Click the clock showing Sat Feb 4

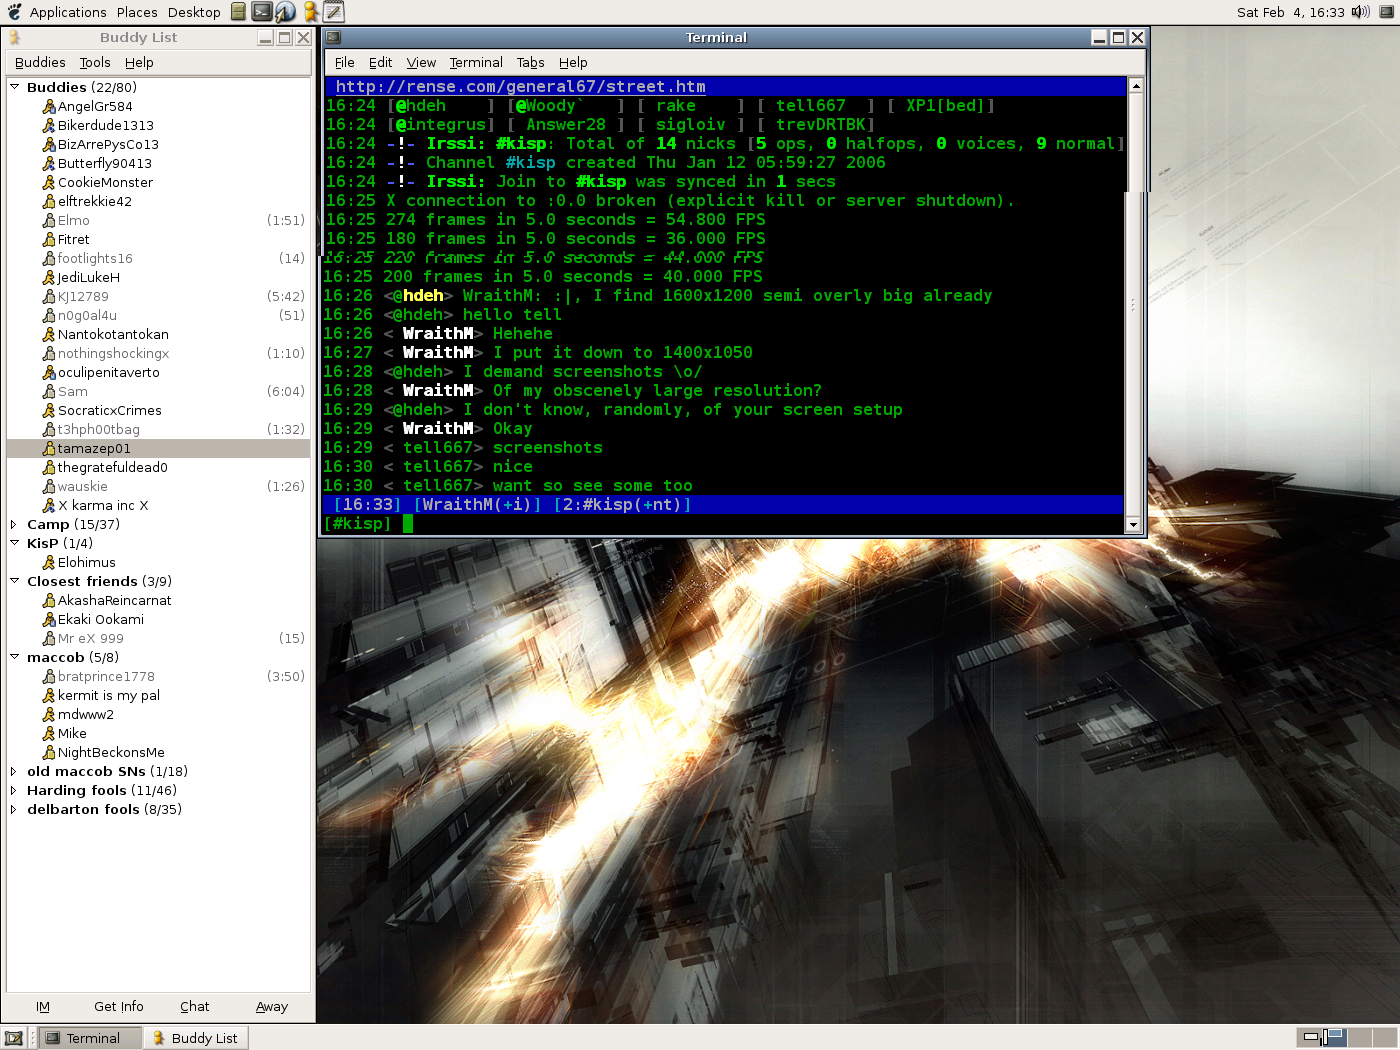(1290, 12)
